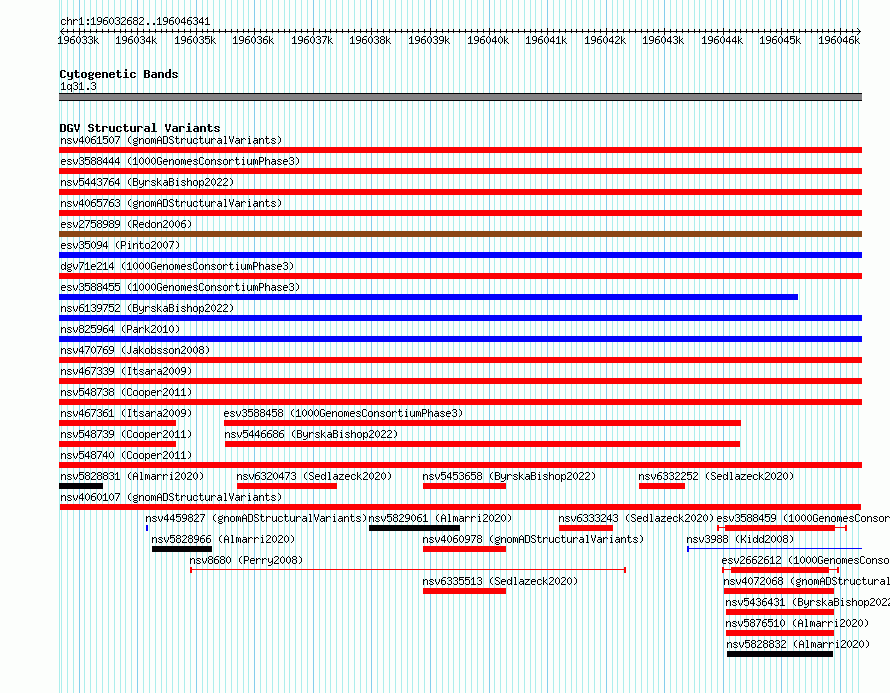
Task: Click nsv548740 Cooper2011 label
Action: click(x=126, y=455)
